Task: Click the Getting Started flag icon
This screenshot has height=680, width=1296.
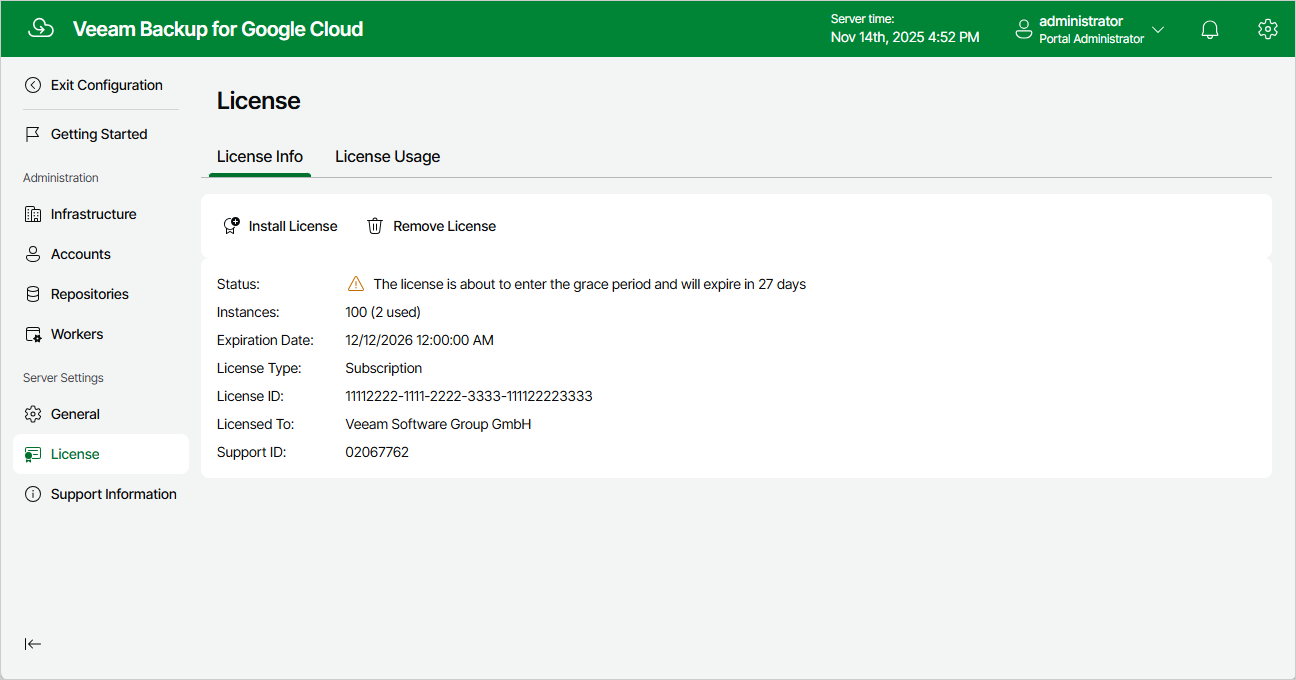Action: [33, 134]
